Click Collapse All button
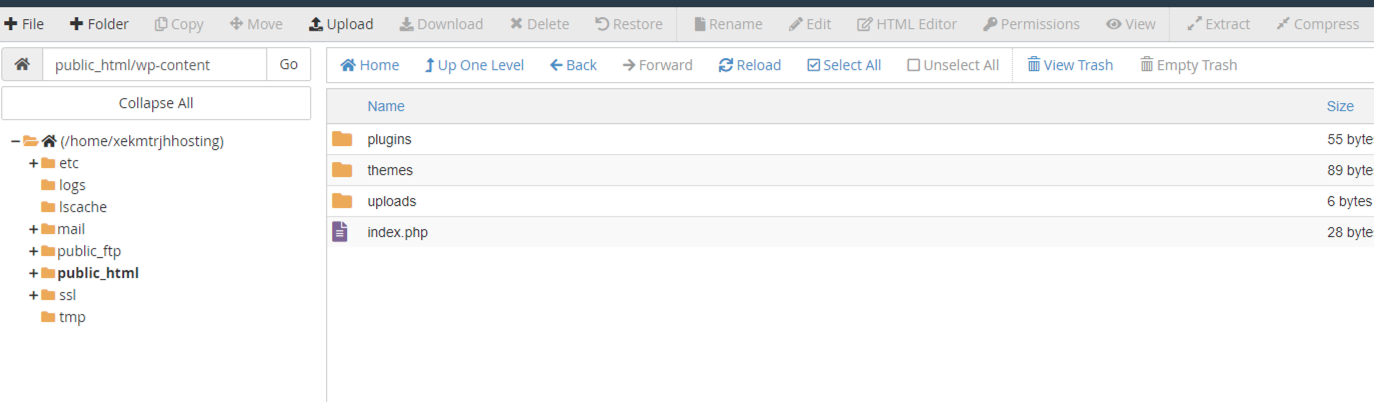 156,103
